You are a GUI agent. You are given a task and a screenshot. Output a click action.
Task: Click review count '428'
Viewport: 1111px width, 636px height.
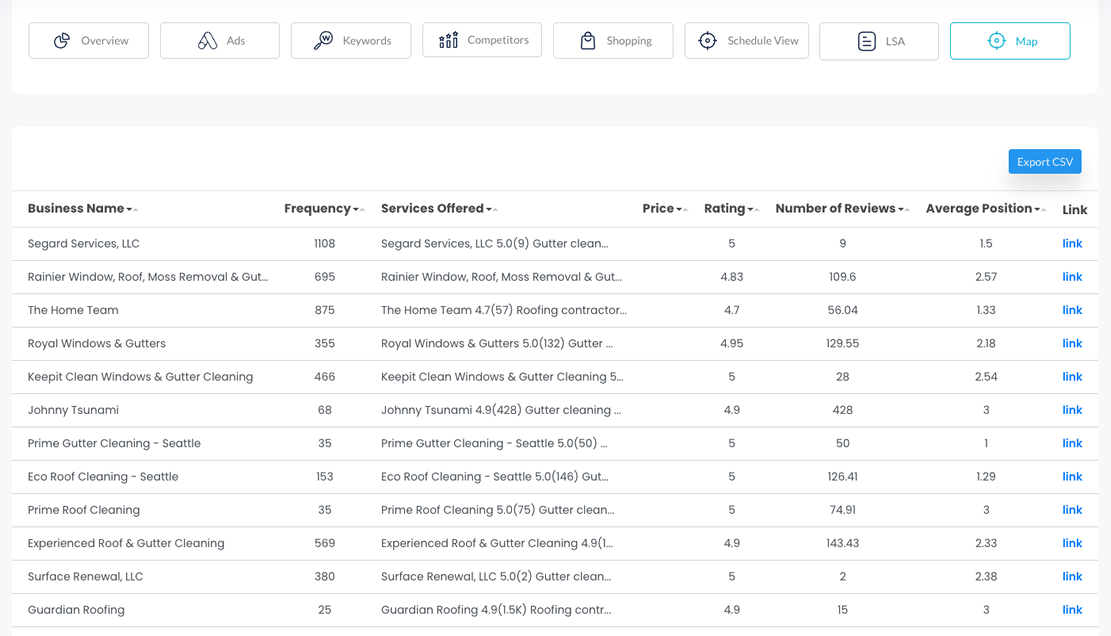pyautogui.click(x=842, y=410)
